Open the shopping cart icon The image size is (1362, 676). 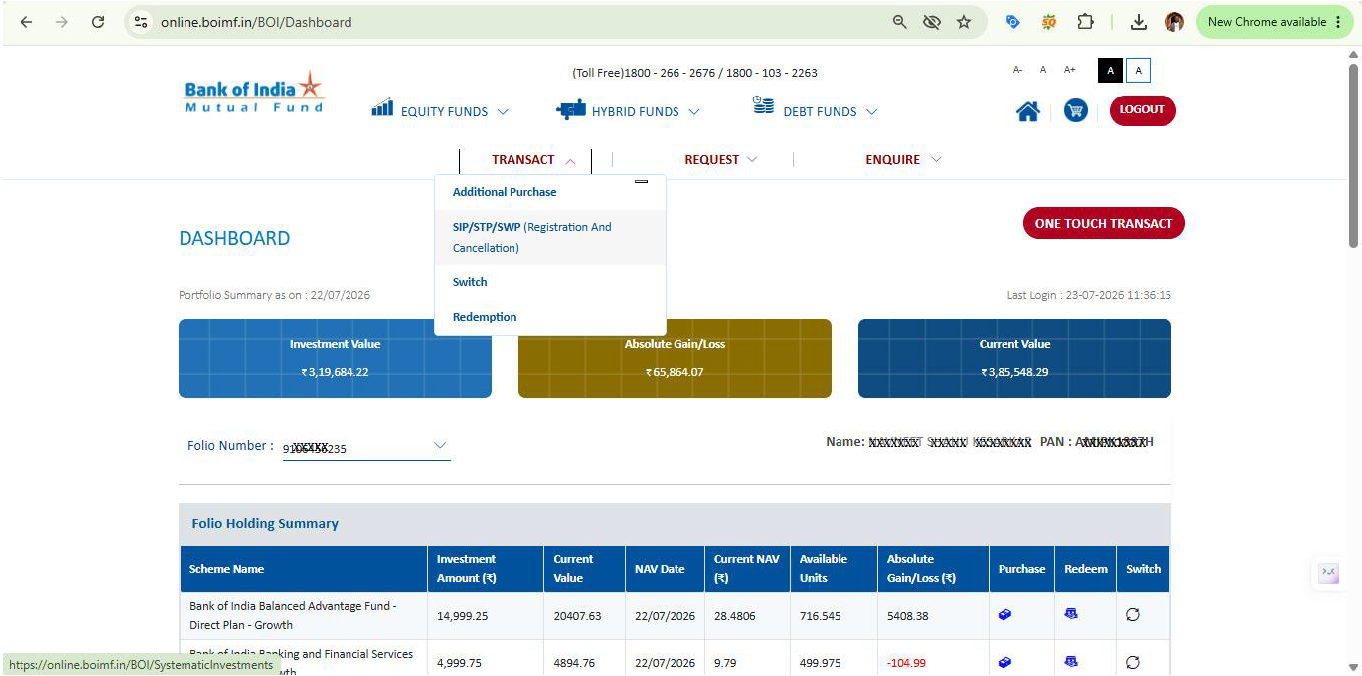(1075, 111)
